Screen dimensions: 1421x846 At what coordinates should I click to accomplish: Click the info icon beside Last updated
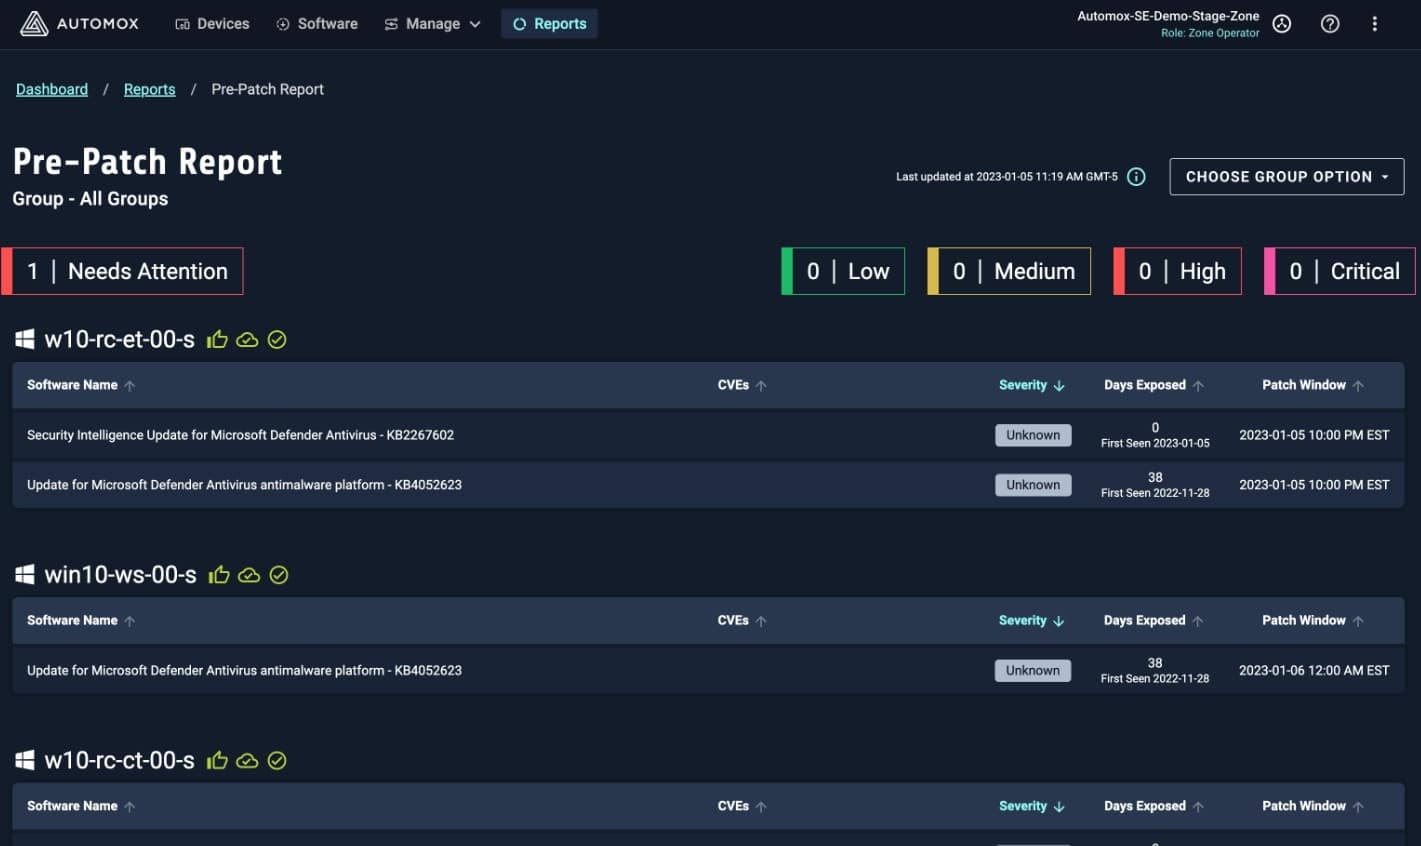pos(1136,177)
